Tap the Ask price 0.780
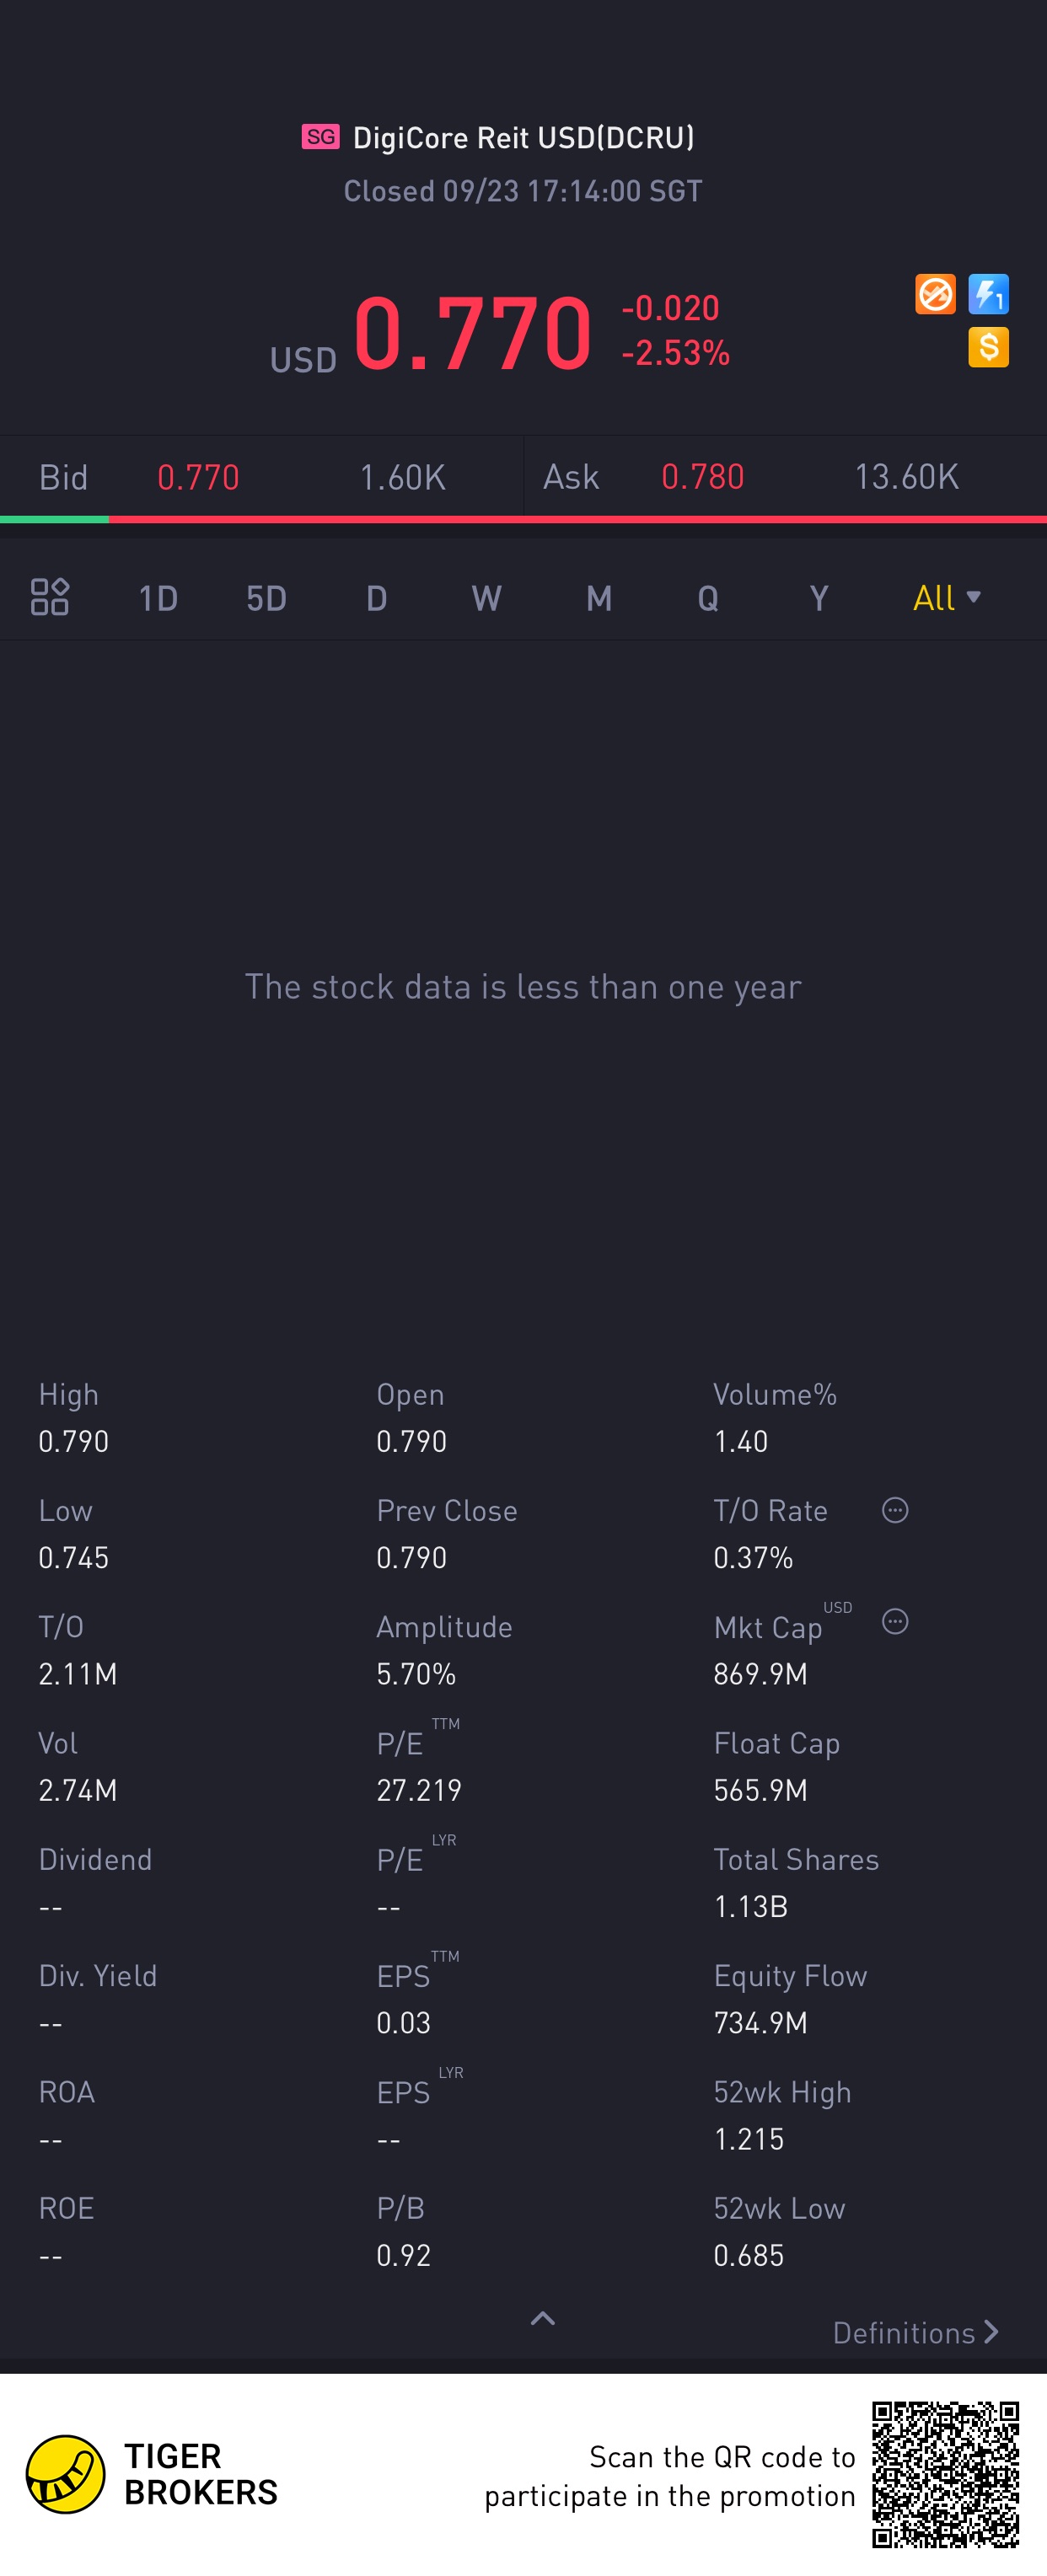 702,477
